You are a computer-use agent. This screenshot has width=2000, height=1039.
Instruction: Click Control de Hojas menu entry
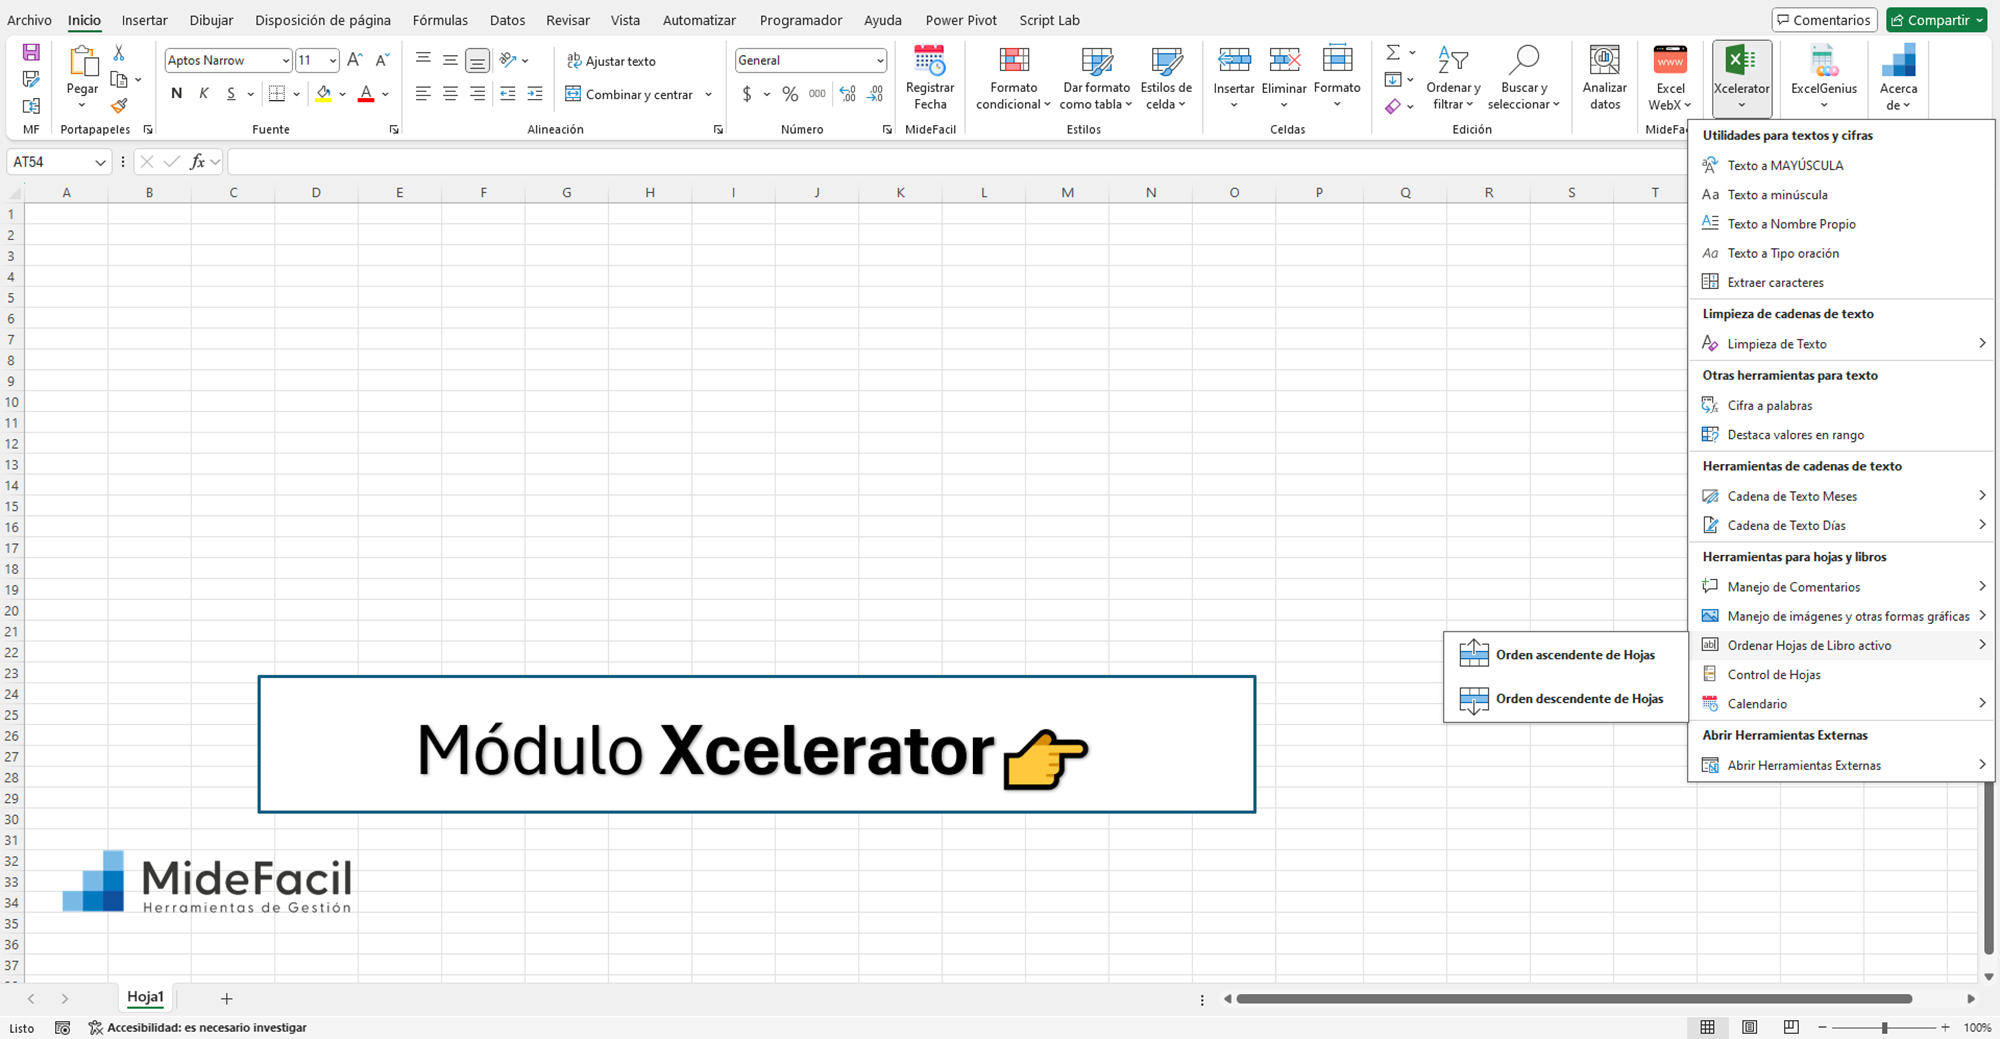pos(1840,675)
